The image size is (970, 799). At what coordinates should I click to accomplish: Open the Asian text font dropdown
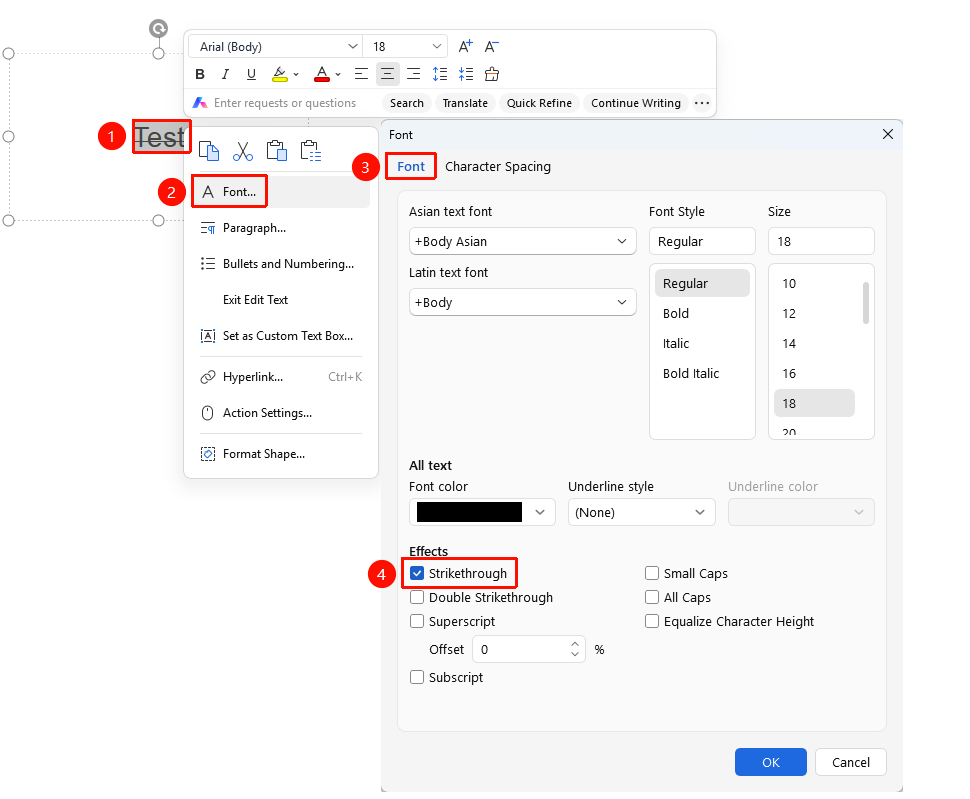523,241
